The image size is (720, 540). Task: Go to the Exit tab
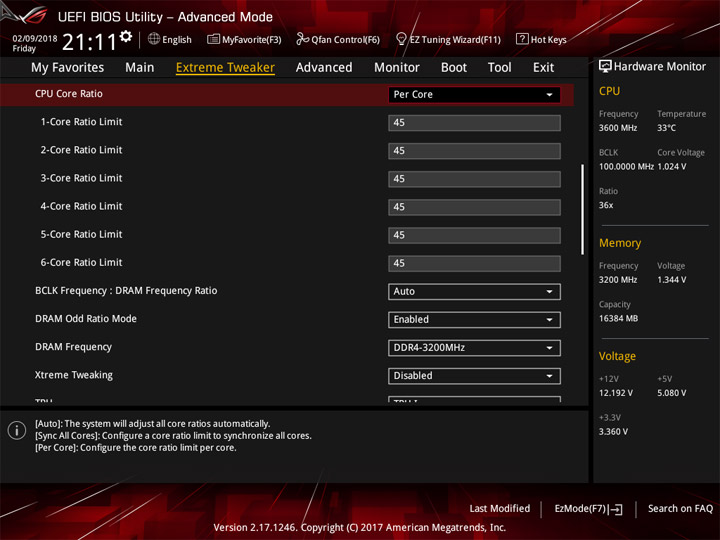click(543, 68)
